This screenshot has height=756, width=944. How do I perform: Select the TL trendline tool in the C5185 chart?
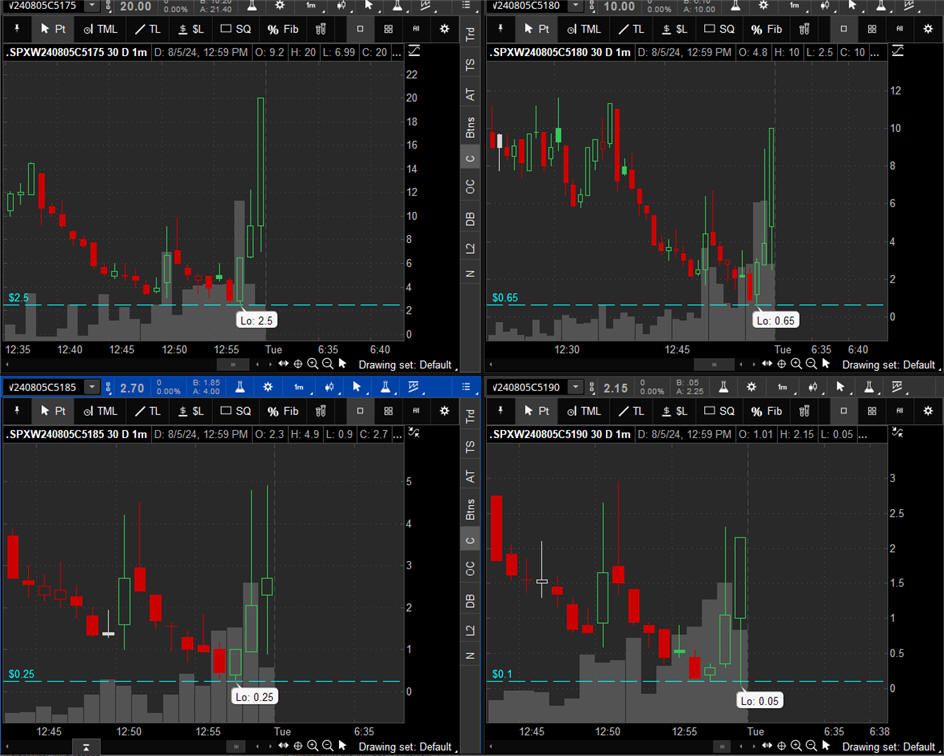(x=148, y=411)
